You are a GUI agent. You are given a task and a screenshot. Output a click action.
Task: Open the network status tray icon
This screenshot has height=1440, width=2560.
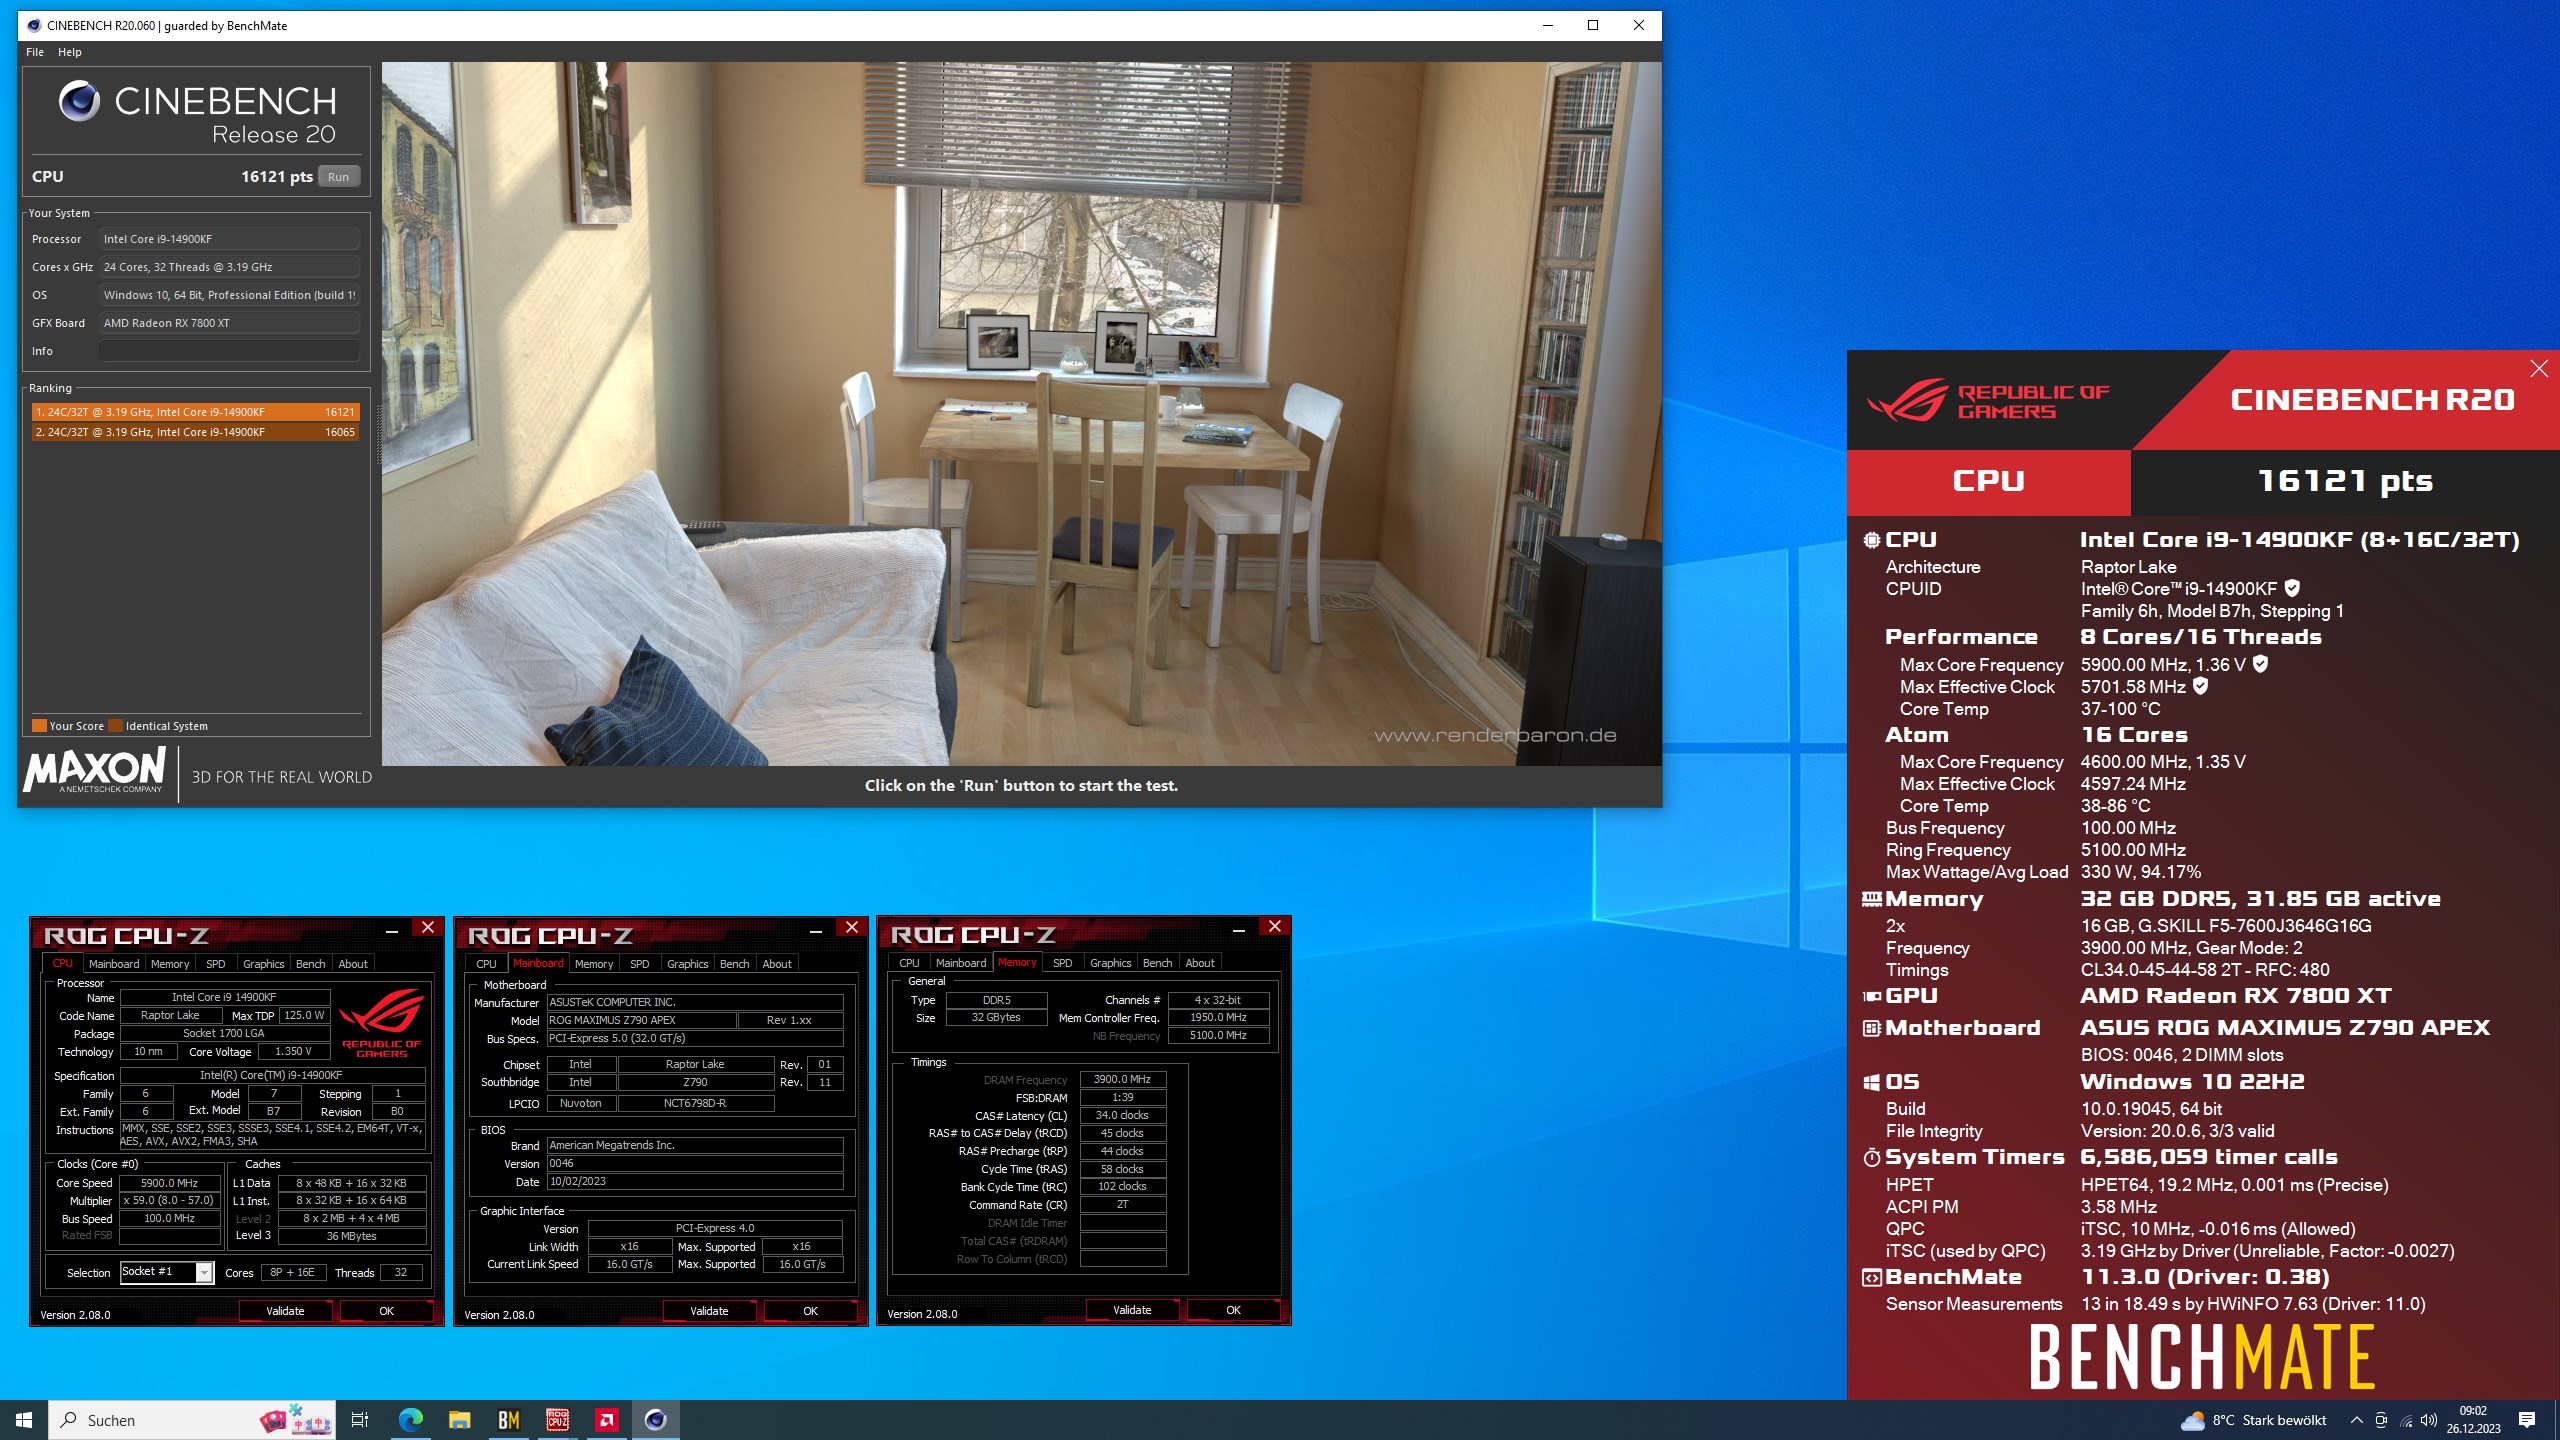[2406, 1420]
